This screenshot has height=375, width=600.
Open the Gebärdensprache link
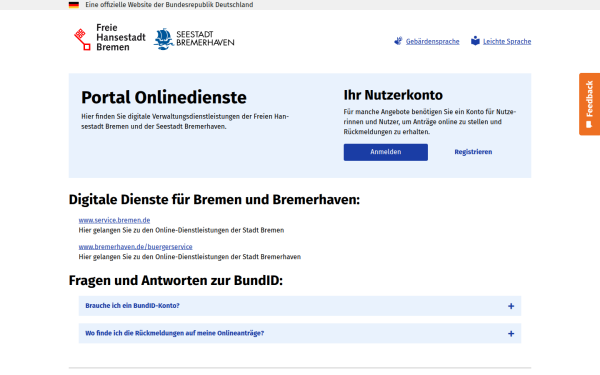coord(432,41)
